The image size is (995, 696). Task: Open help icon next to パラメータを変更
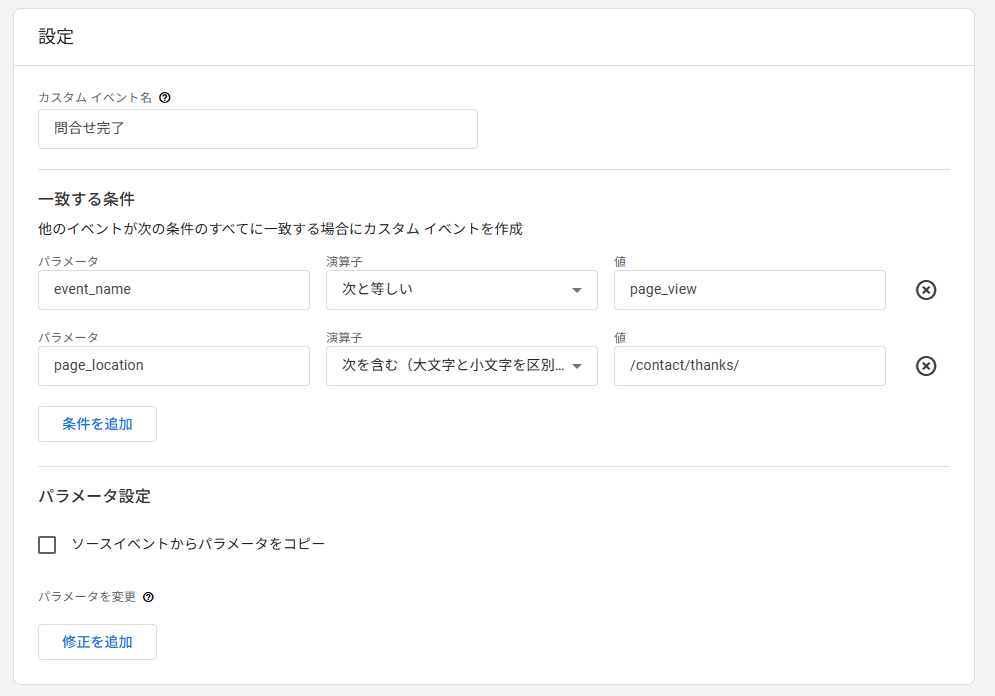(149, 597)
